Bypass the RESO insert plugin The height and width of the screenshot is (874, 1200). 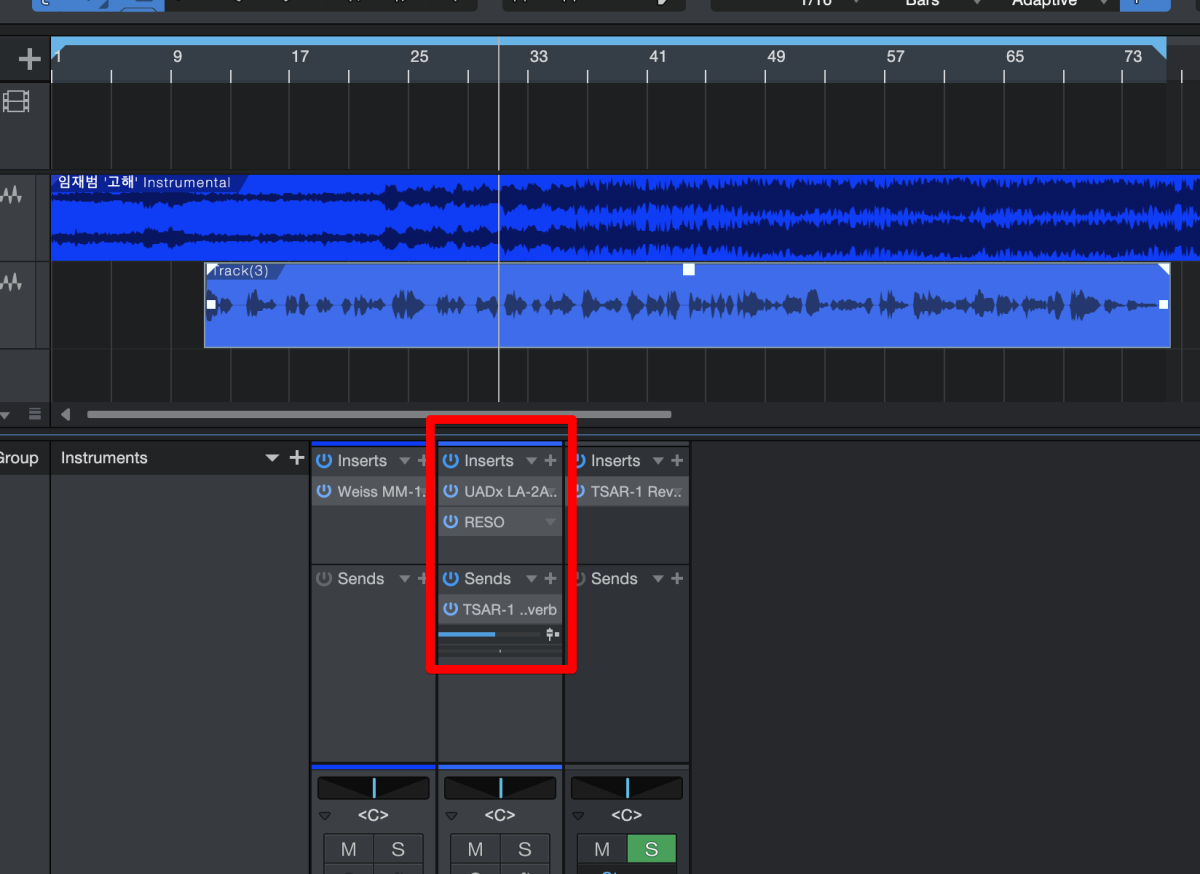tap(451, 522)
